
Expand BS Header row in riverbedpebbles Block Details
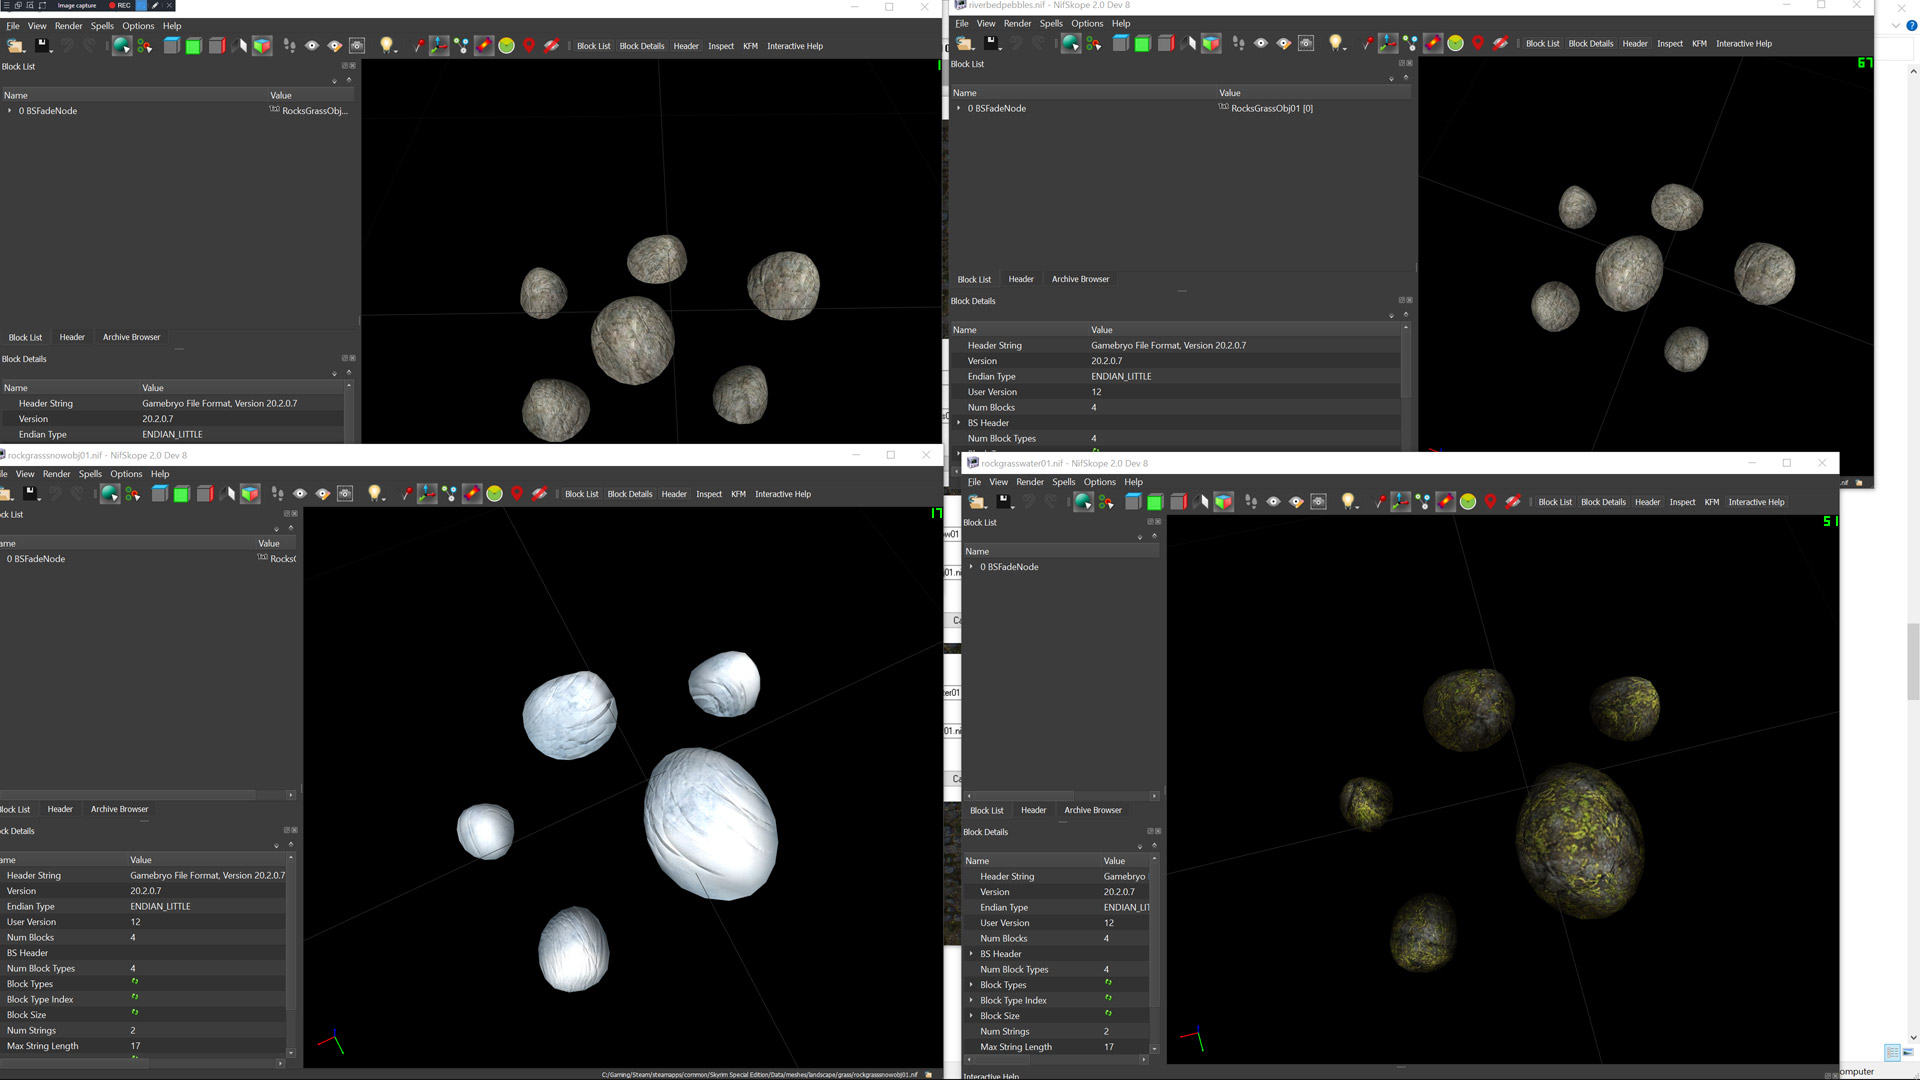959,423
